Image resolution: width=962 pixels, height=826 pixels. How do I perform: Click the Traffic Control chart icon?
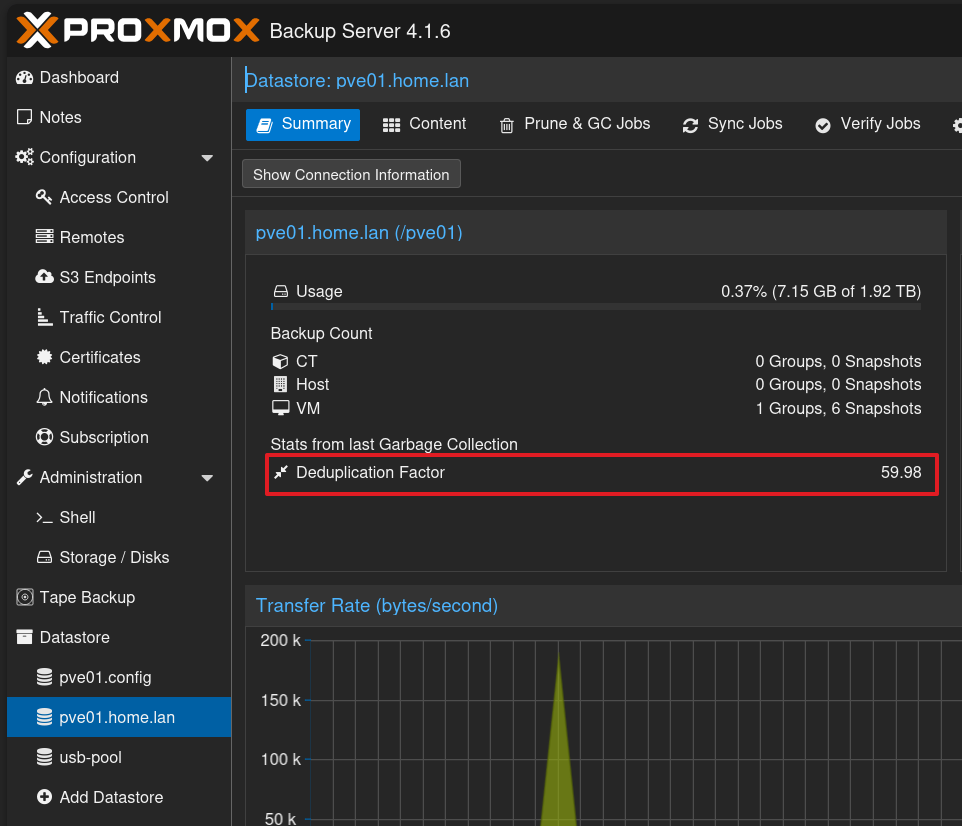pos(44,318)
